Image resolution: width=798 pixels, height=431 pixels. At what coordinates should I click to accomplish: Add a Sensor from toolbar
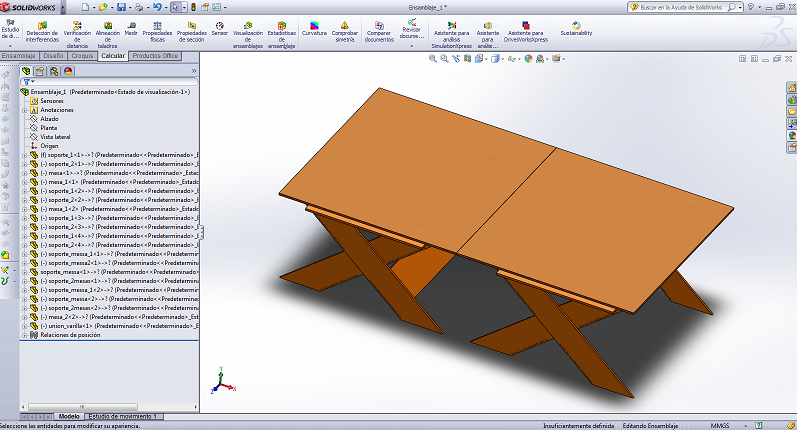tap(220, 29)
